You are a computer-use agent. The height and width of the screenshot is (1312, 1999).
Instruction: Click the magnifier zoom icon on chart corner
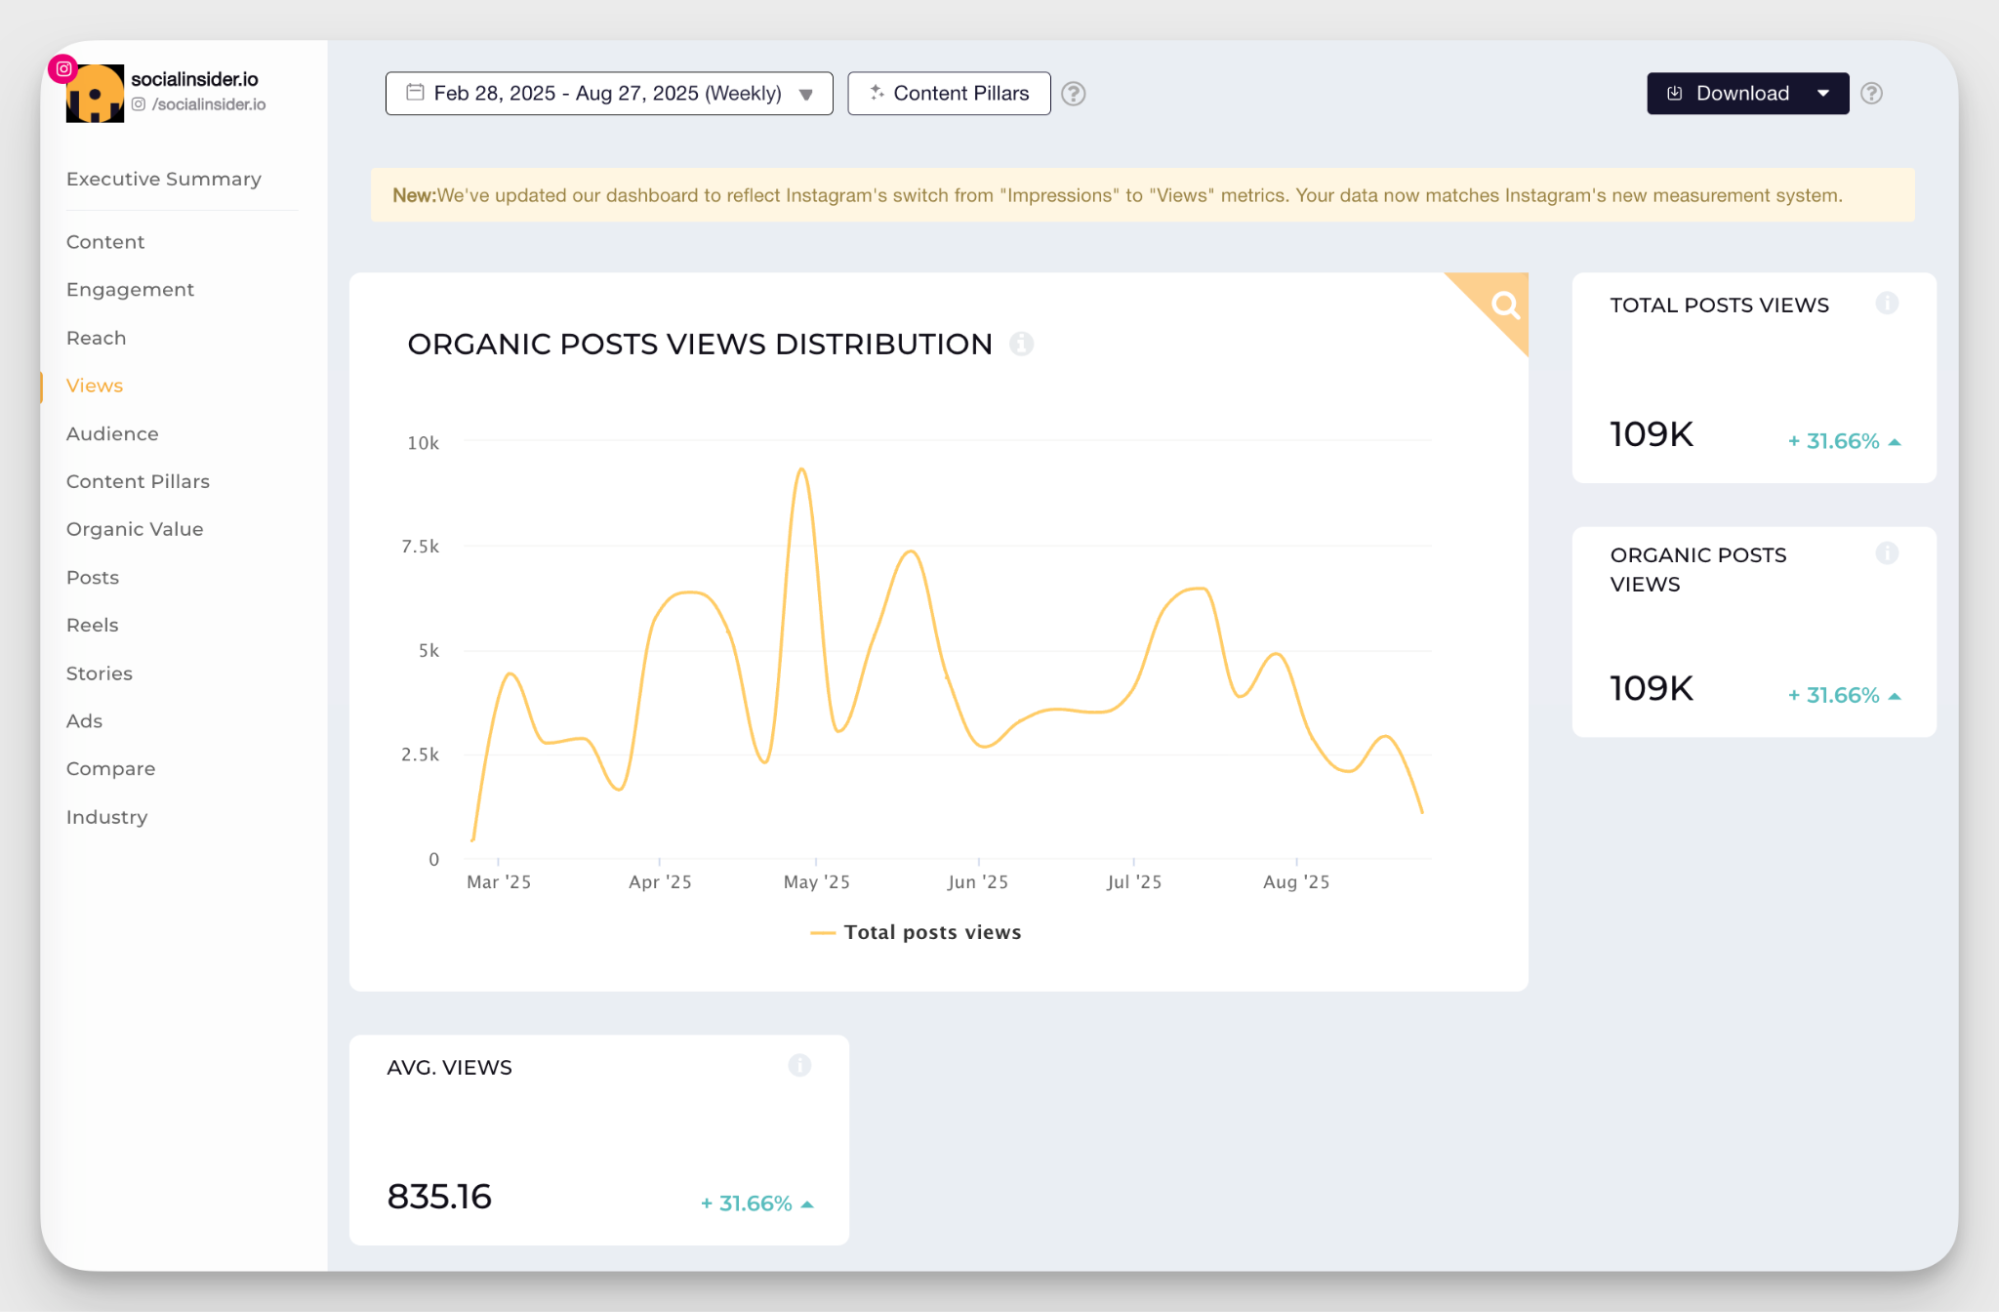click(x=1505, y=305)
